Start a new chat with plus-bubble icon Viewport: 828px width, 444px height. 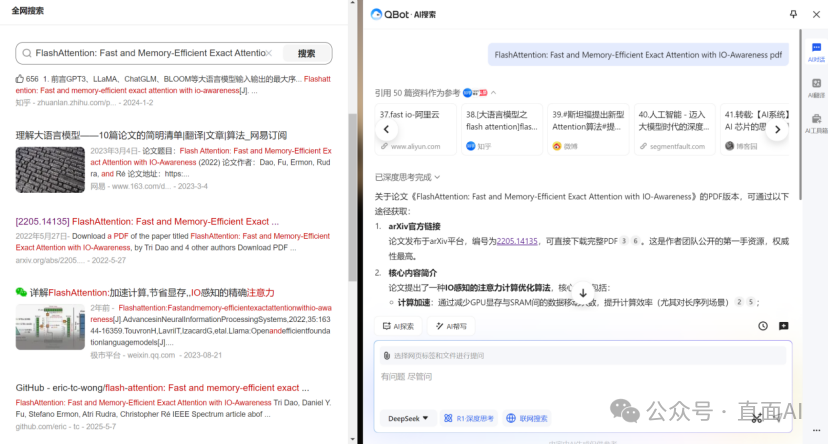tap(784, 326)
